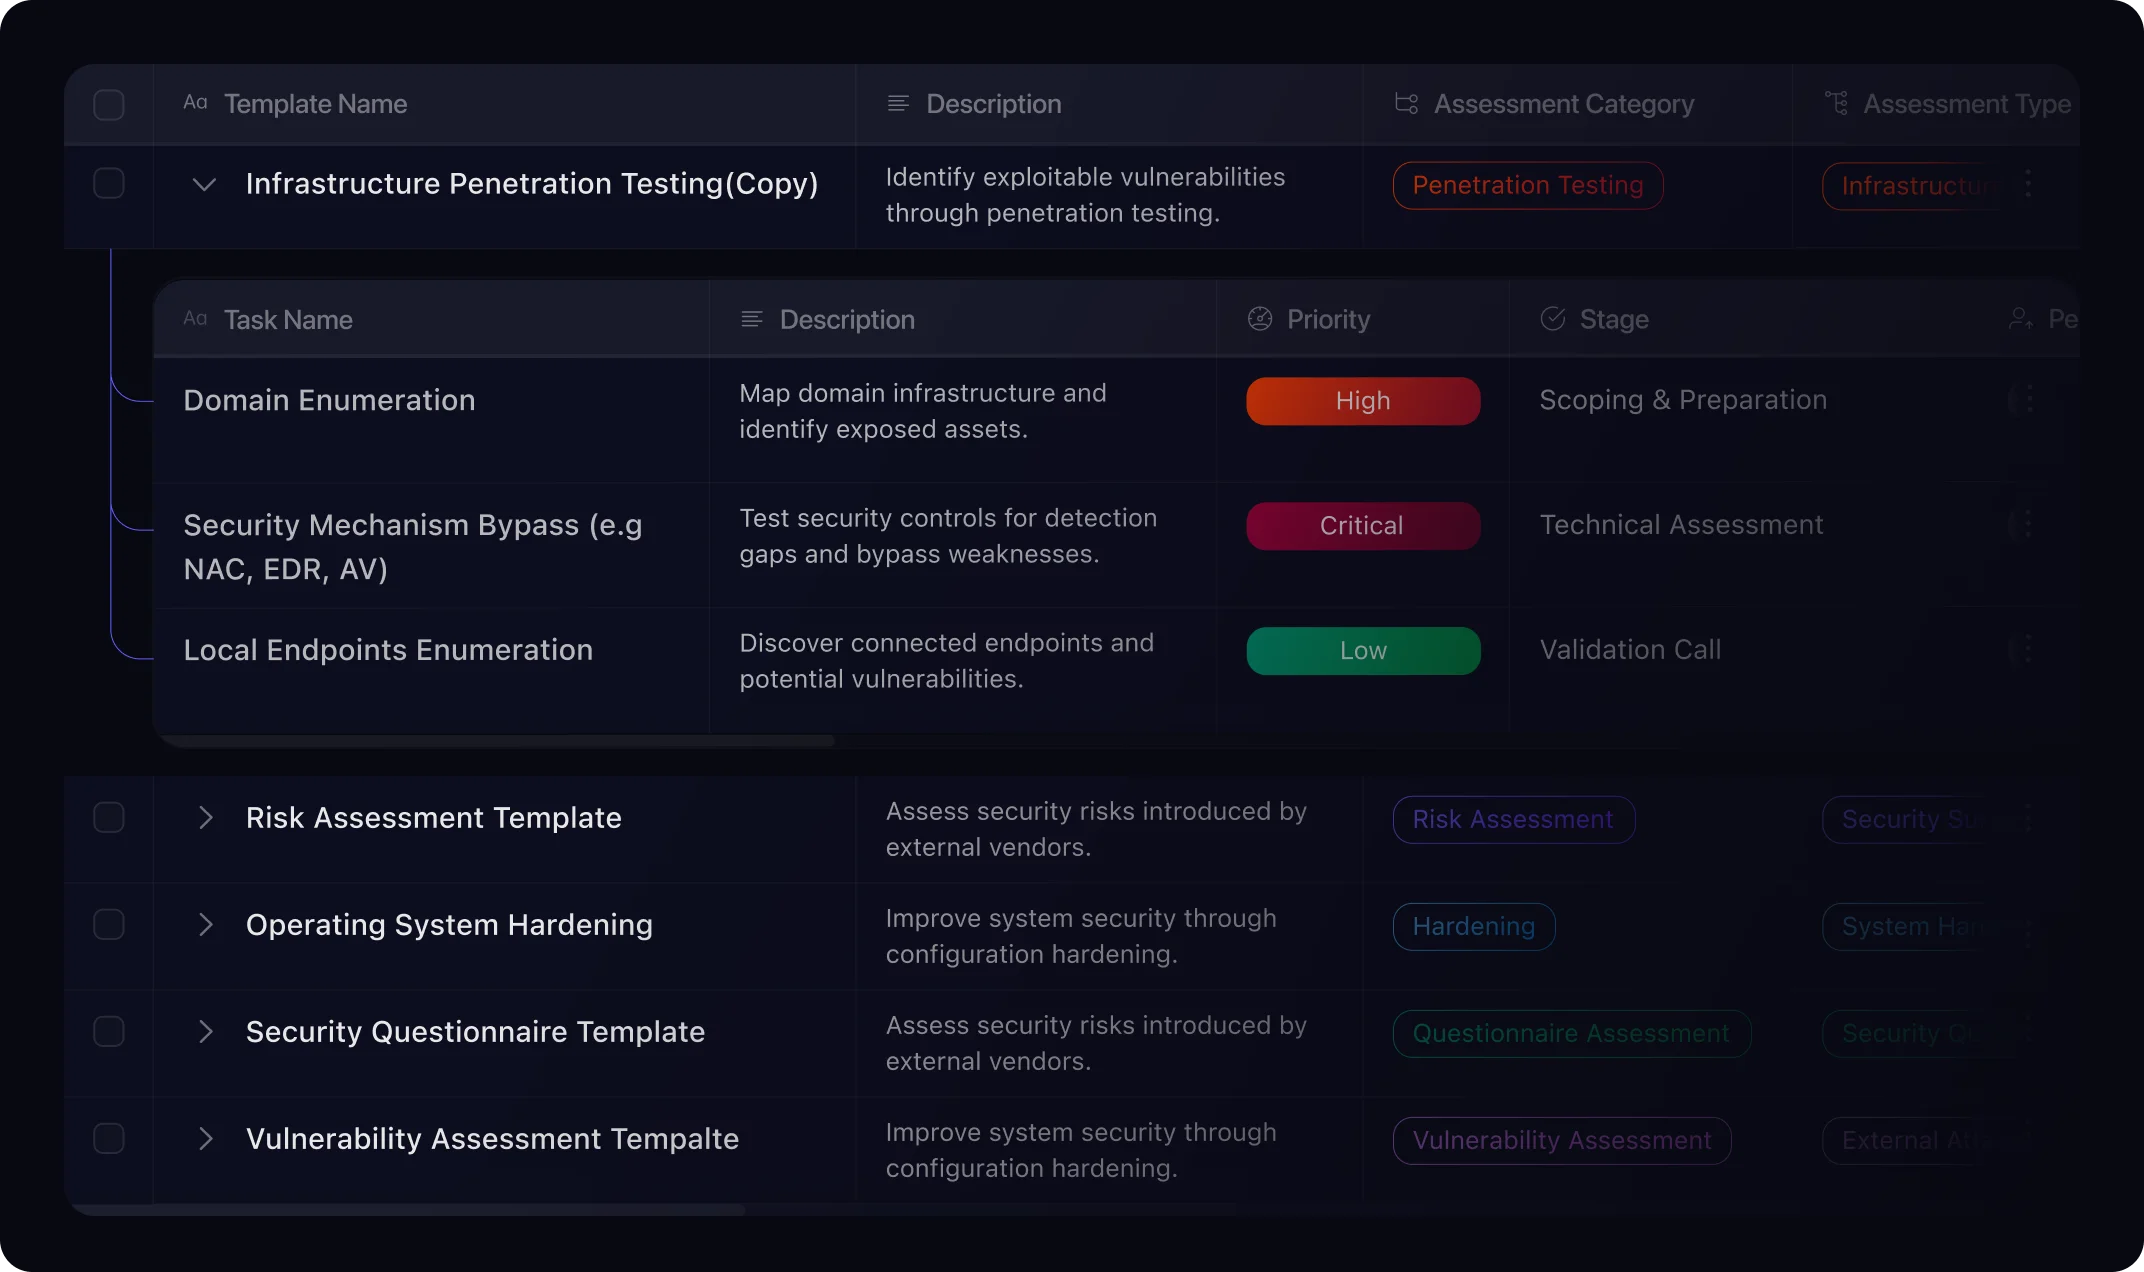The image size is (2144, 1272).
Task: Open the Security Mechanism Bypass task name
Action: point(413,546)
